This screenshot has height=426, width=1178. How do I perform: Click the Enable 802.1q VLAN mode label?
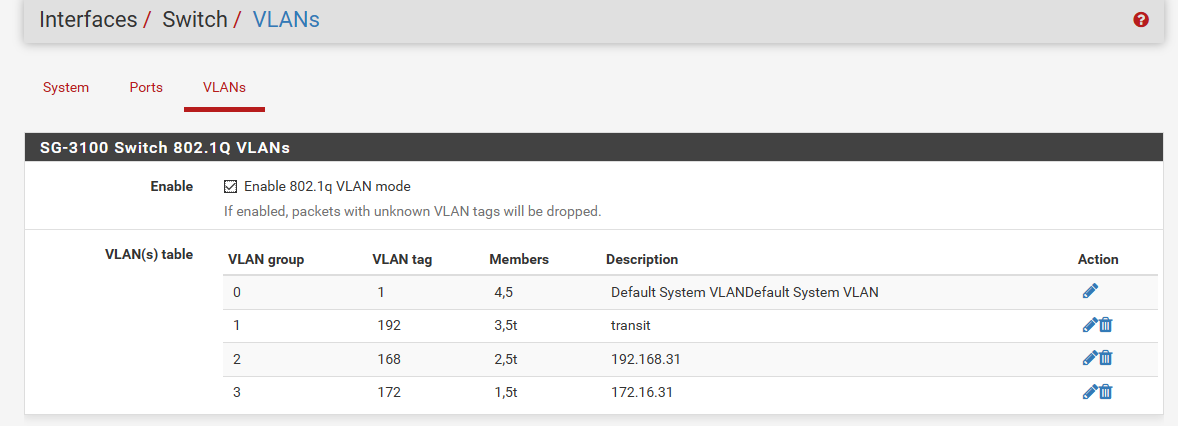327,186
